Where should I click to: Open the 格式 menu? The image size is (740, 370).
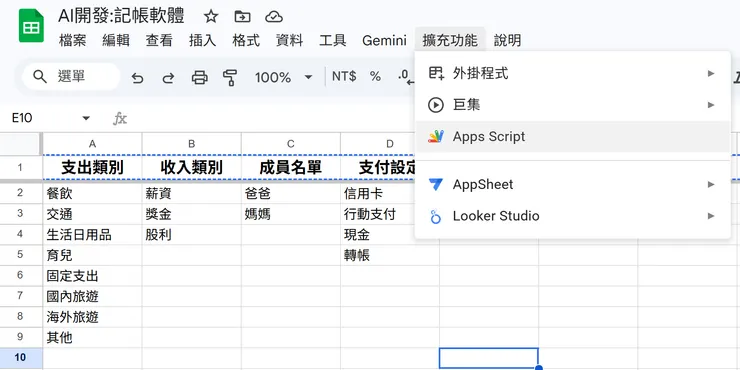[x=246, y=41]
